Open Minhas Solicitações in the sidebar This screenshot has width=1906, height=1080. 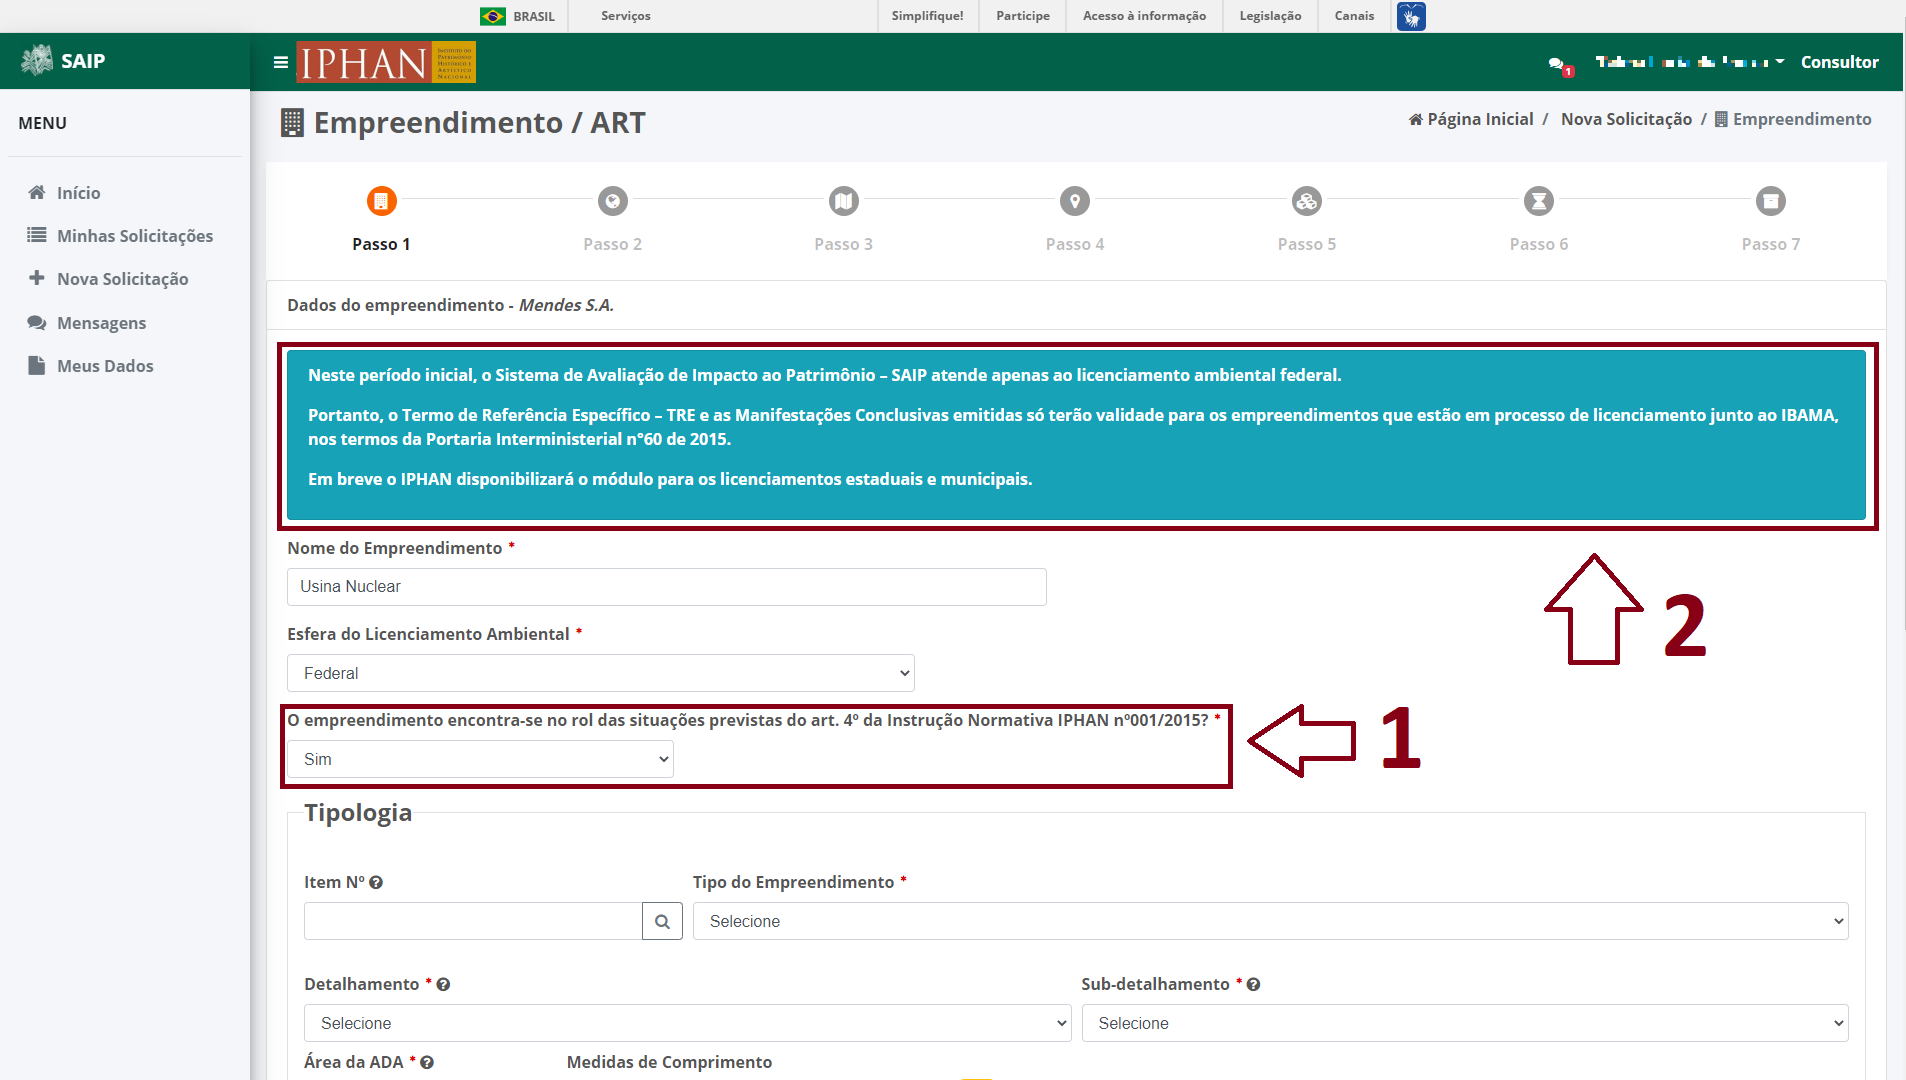point(135,236)
